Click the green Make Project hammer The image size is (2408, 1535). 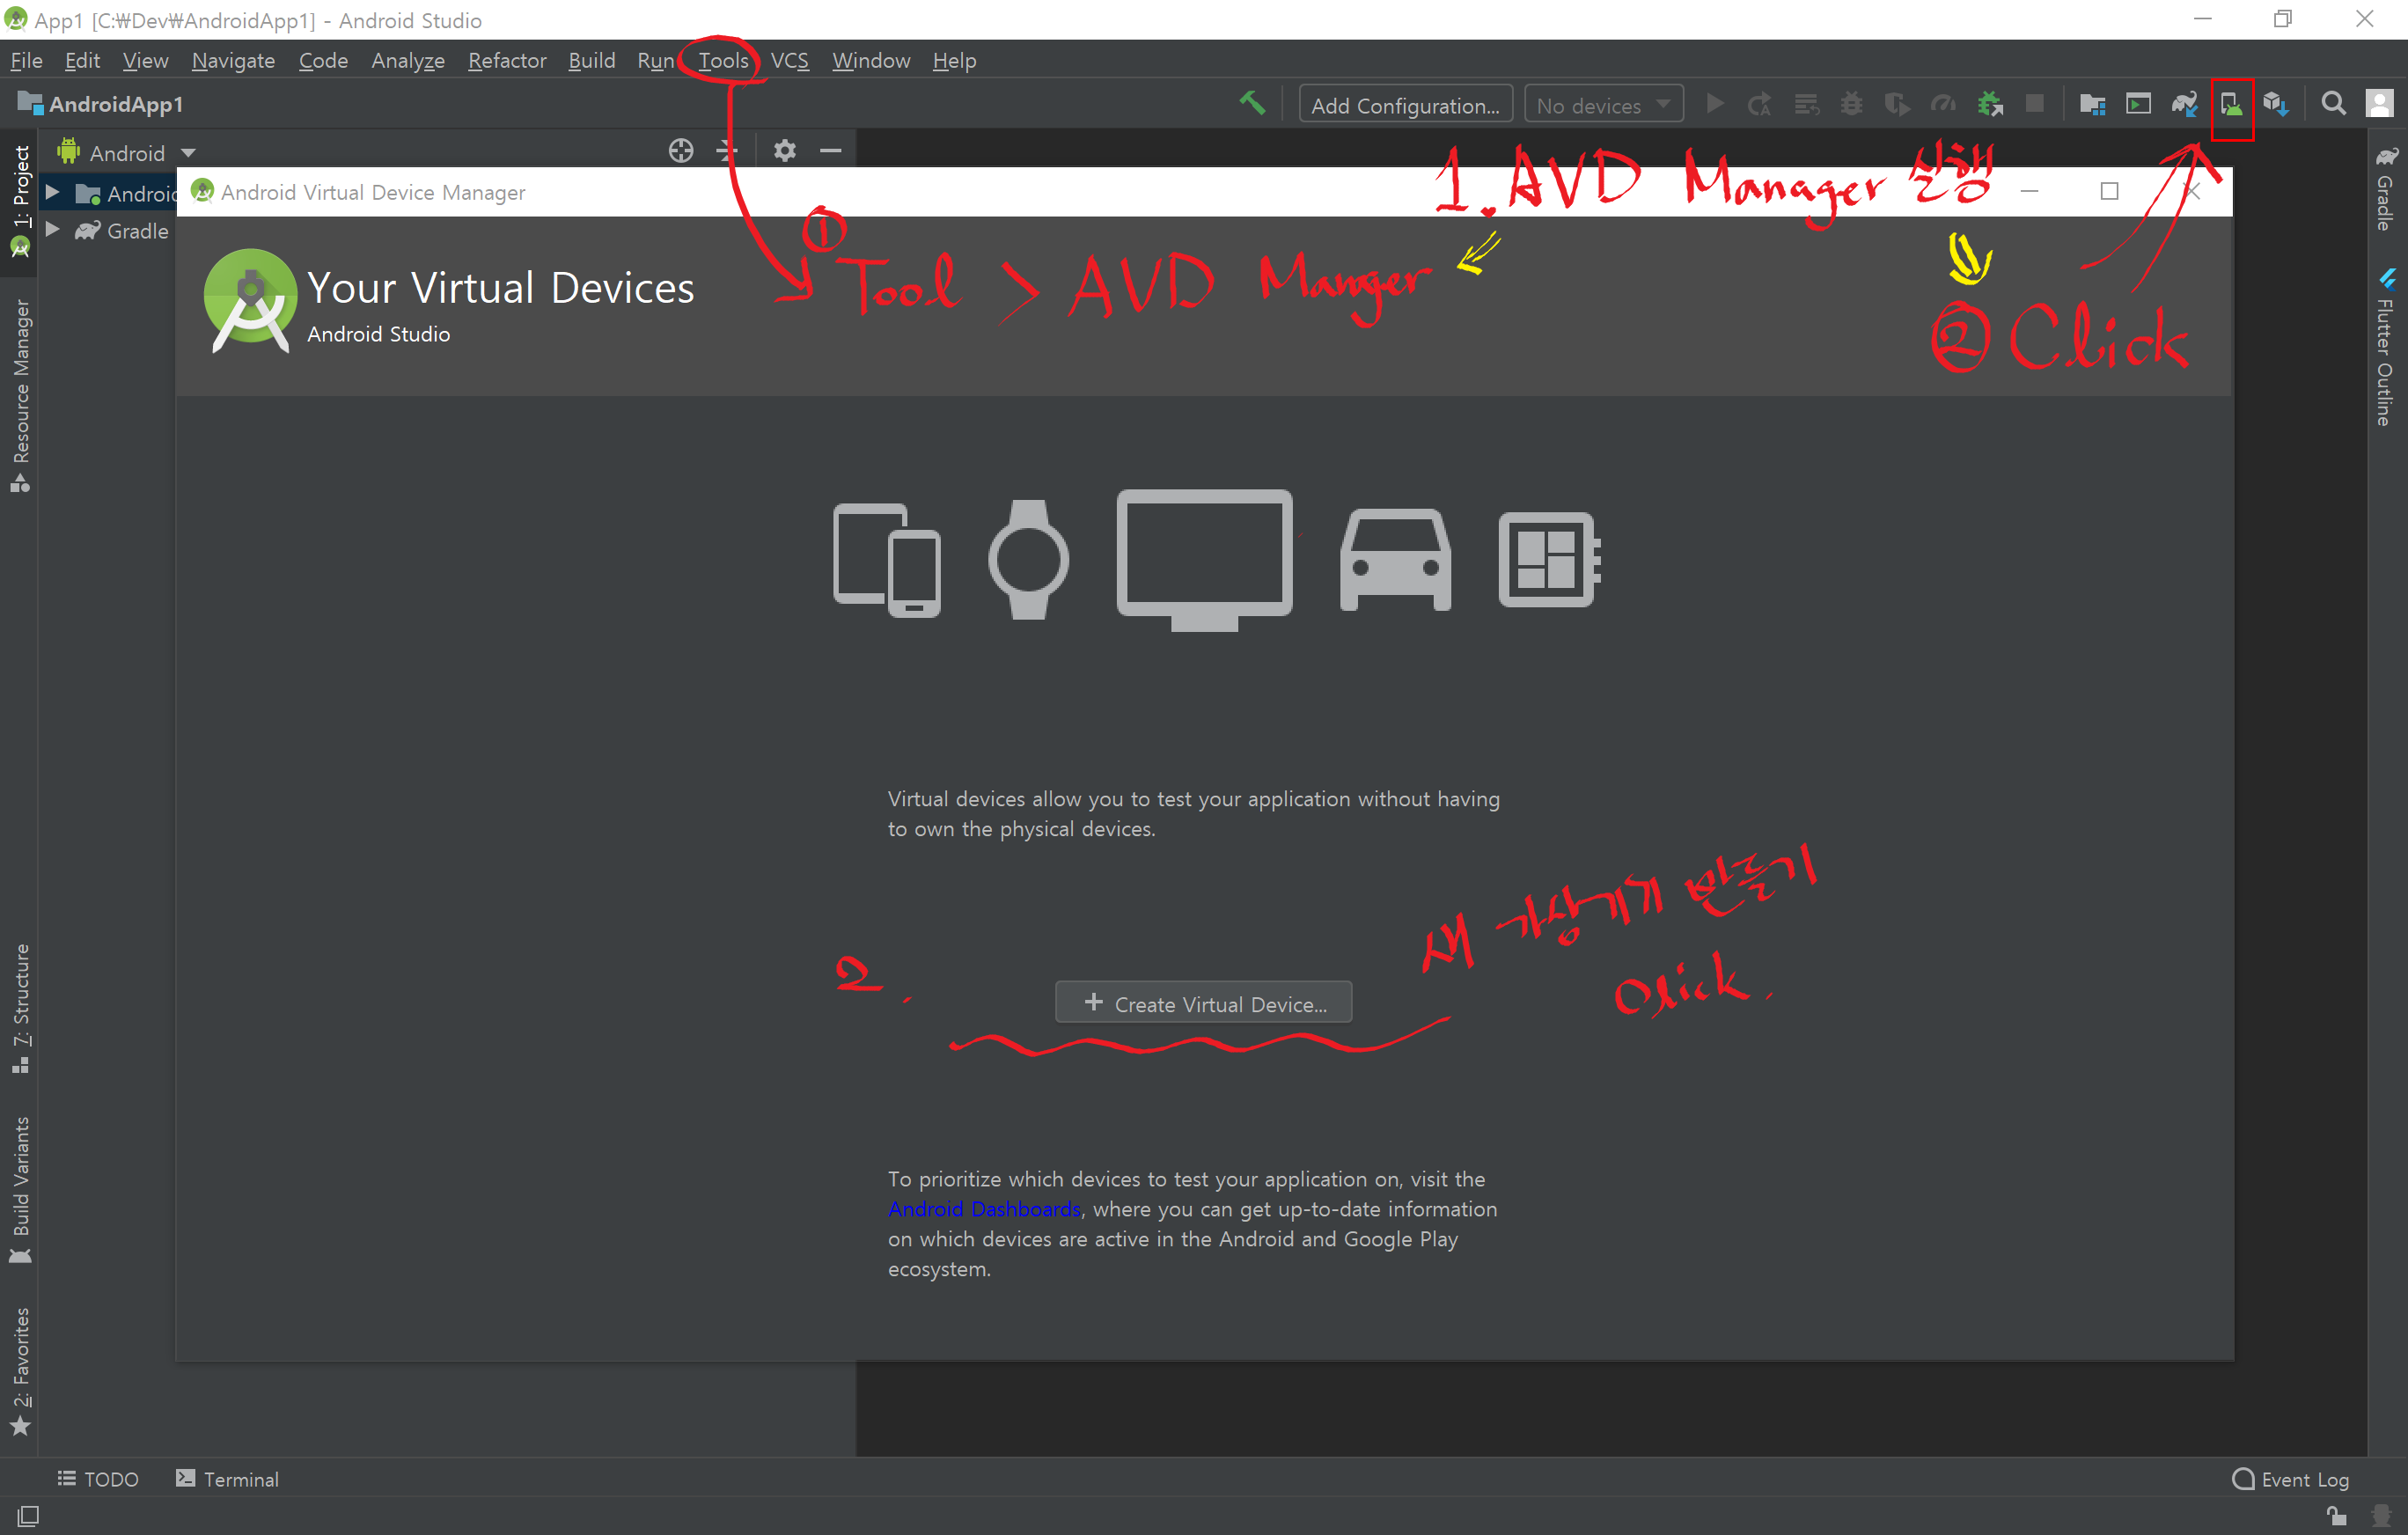(1252, 104)
